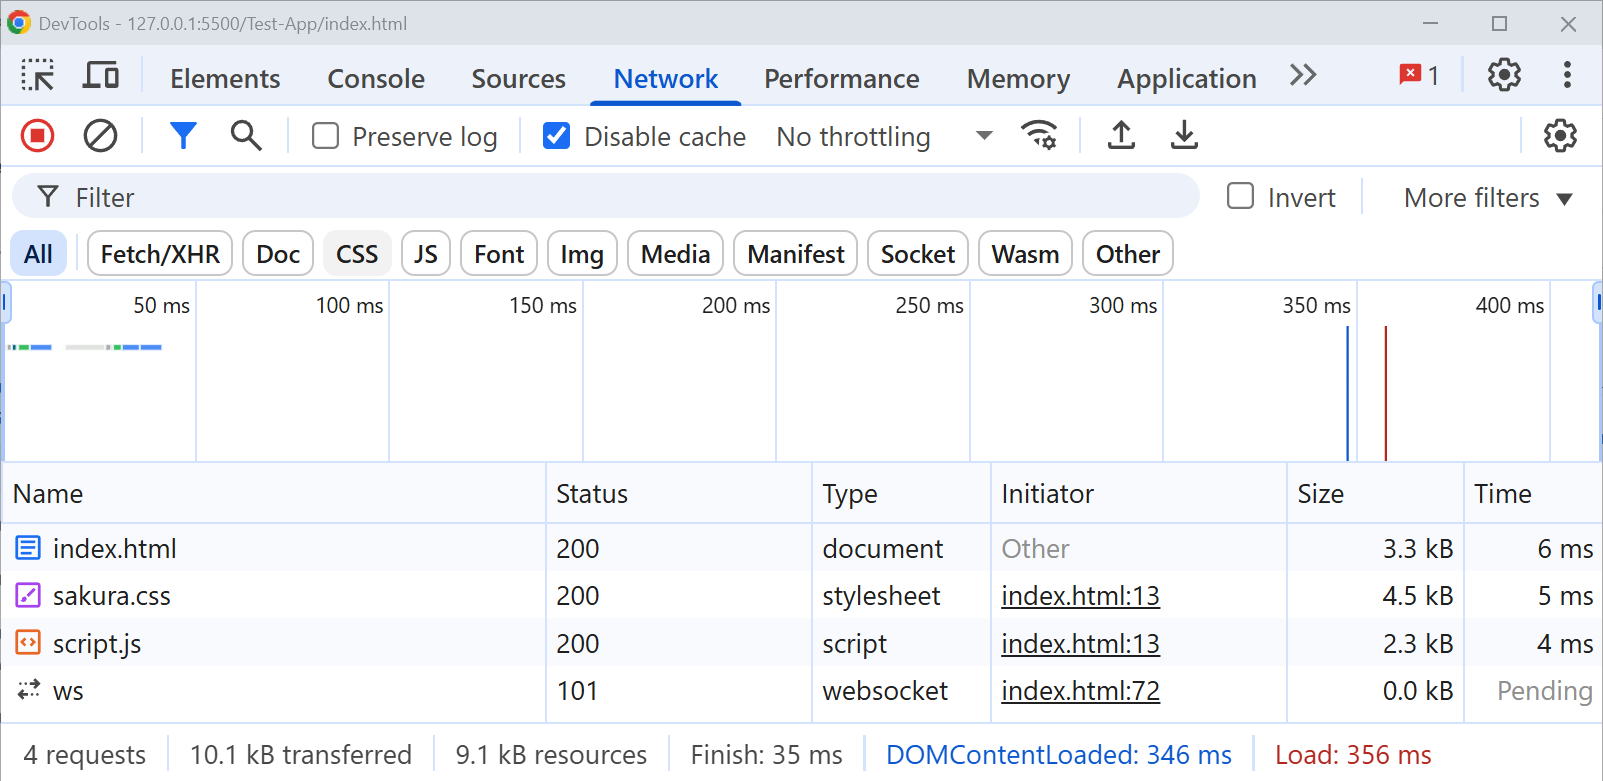The height and width of the screenshot is (781, 1603).
Task: Stop recording the network log
Action: pos(37,135)
